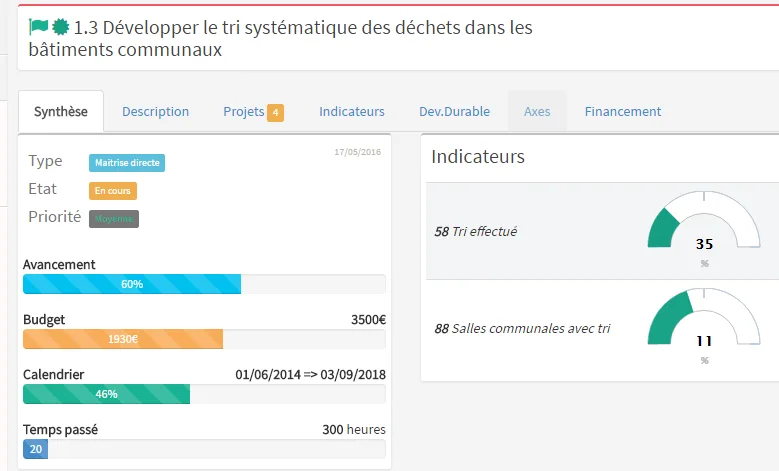Click the Maitrise directe type label
Viewport: 779px width, 471px height.
[127, 162]
